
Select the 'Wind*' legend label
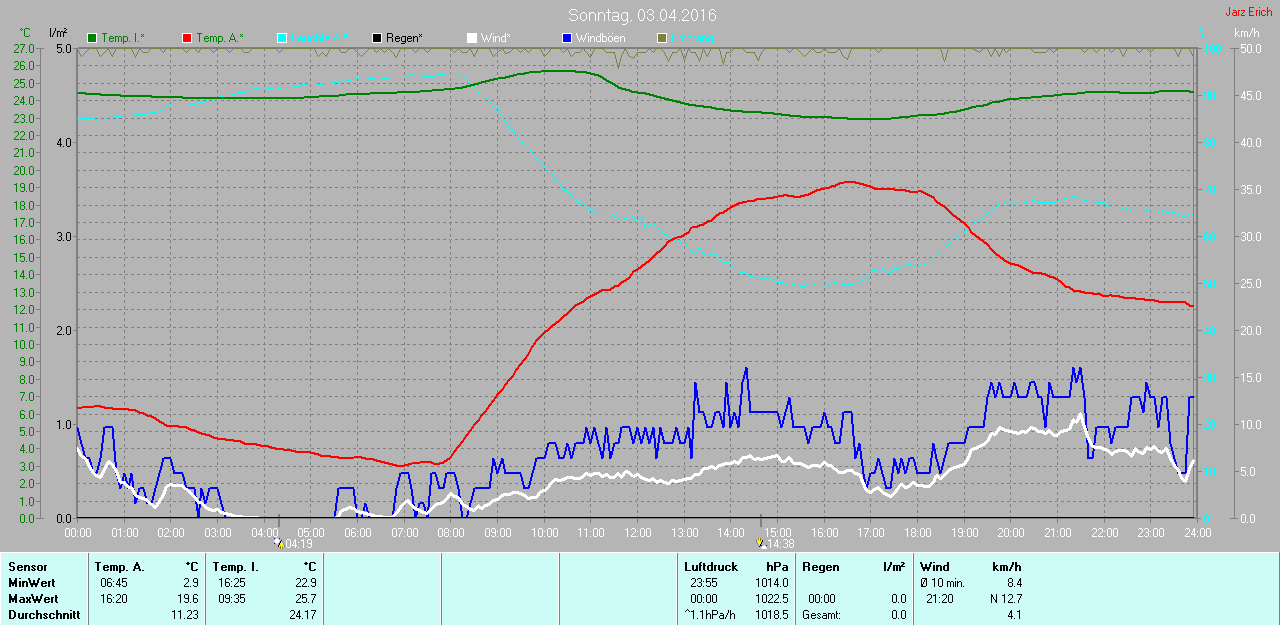pos(495,38)
